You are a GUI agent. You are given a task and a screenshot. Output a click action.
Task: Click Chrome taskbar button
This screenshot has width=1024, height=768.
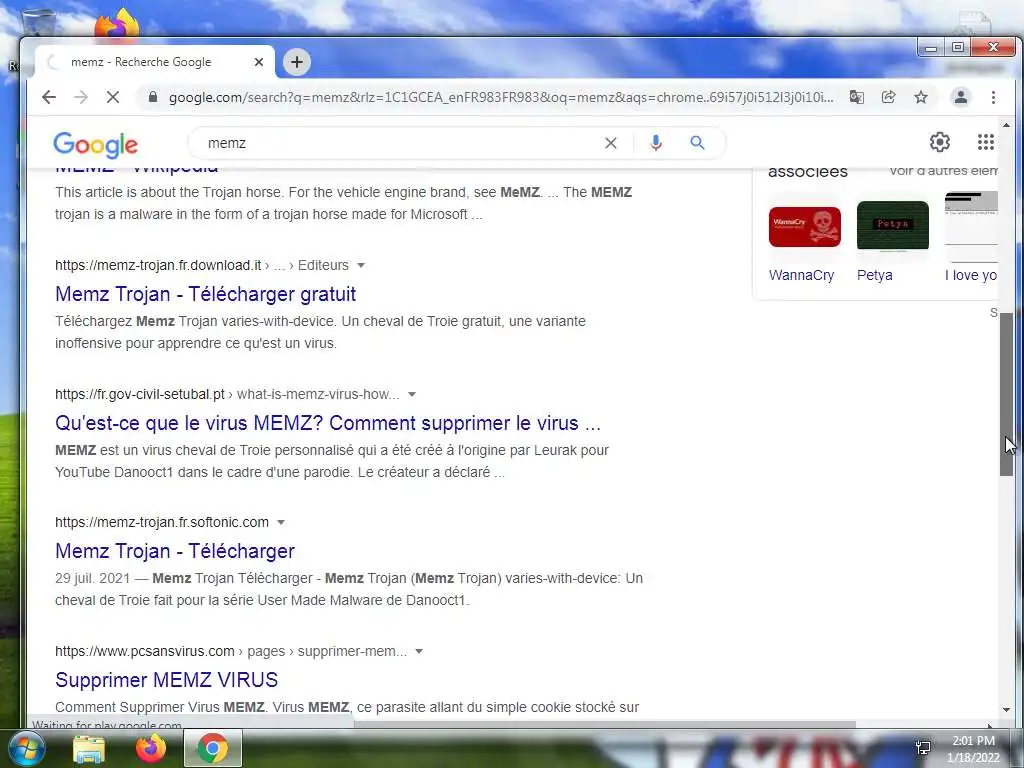click(213, 748)
